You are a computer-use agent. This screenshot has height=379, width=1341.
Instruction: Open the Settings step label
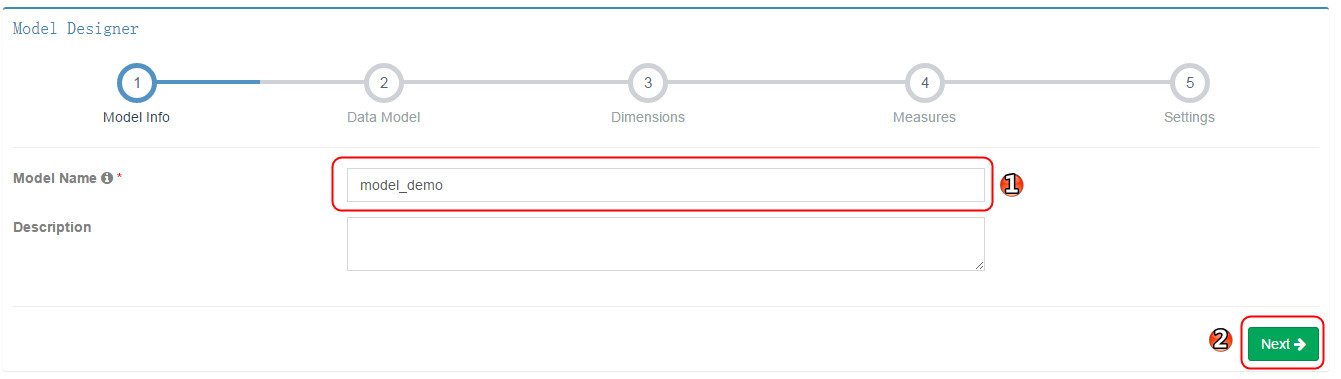point(1189,117)
